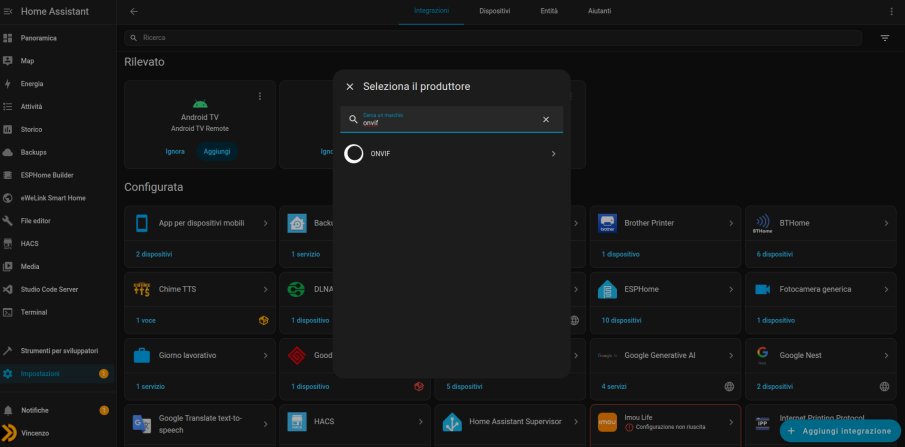The image size is (905, 447).
Task: Expand Chime TTS card chevron
Action: point(265,289)
